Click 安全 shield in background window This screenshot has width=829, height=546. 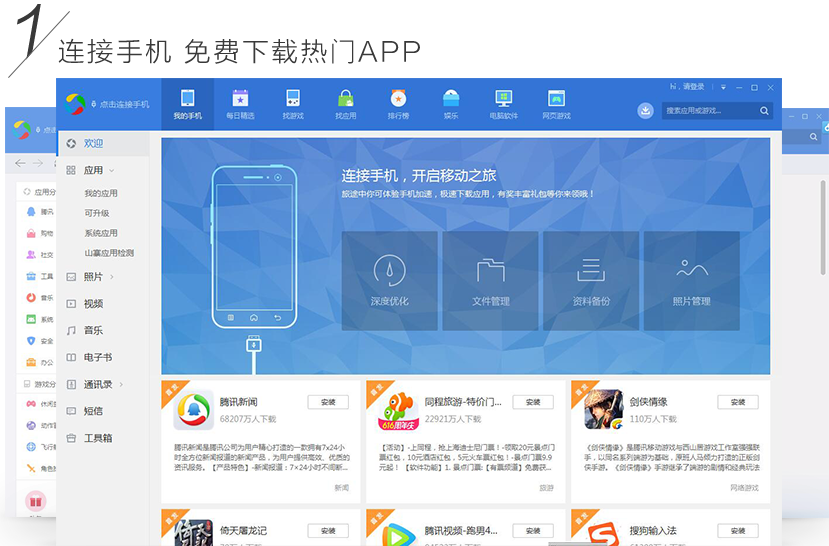31,341
